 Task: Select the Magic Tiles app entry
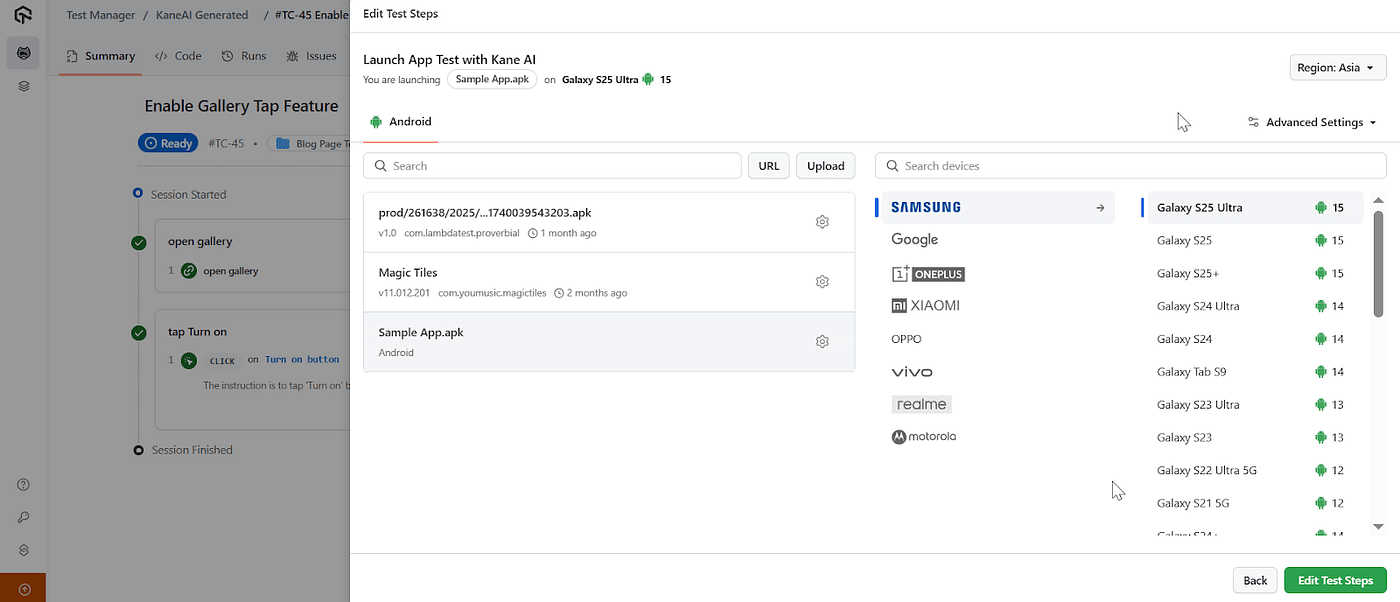(609, 282)
